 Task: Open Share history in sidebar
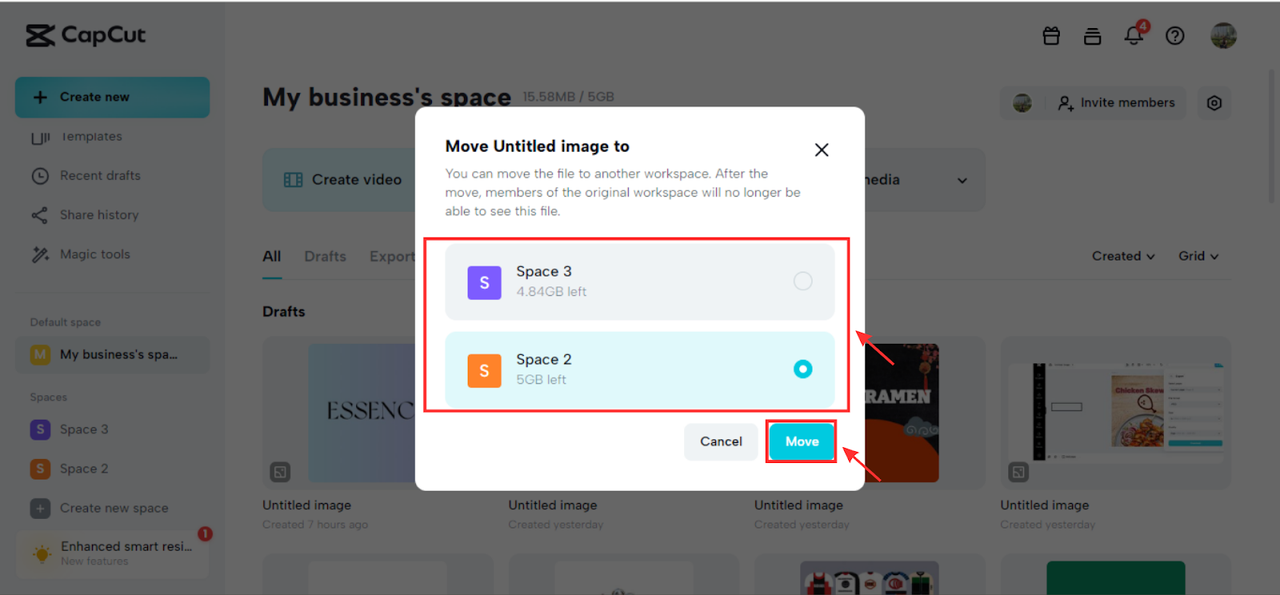[x=100, y=215]
